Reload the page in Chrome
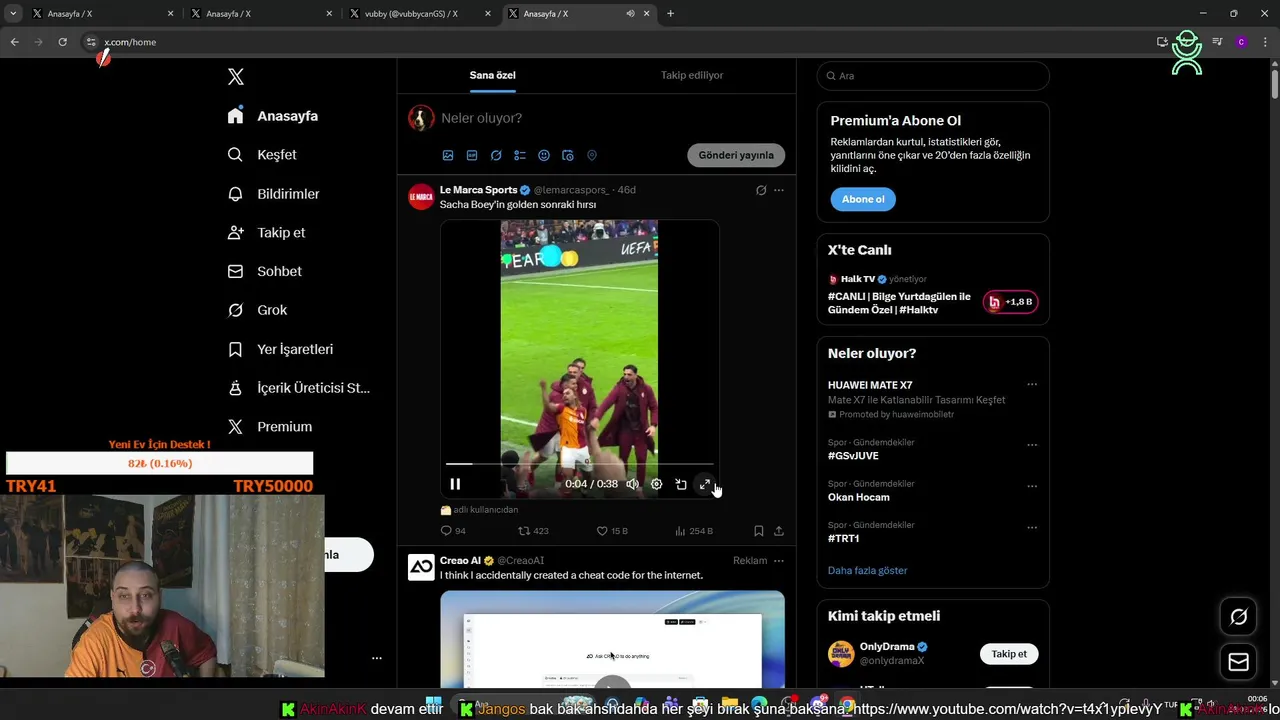 pyautogui.click(x=62, y=42)
